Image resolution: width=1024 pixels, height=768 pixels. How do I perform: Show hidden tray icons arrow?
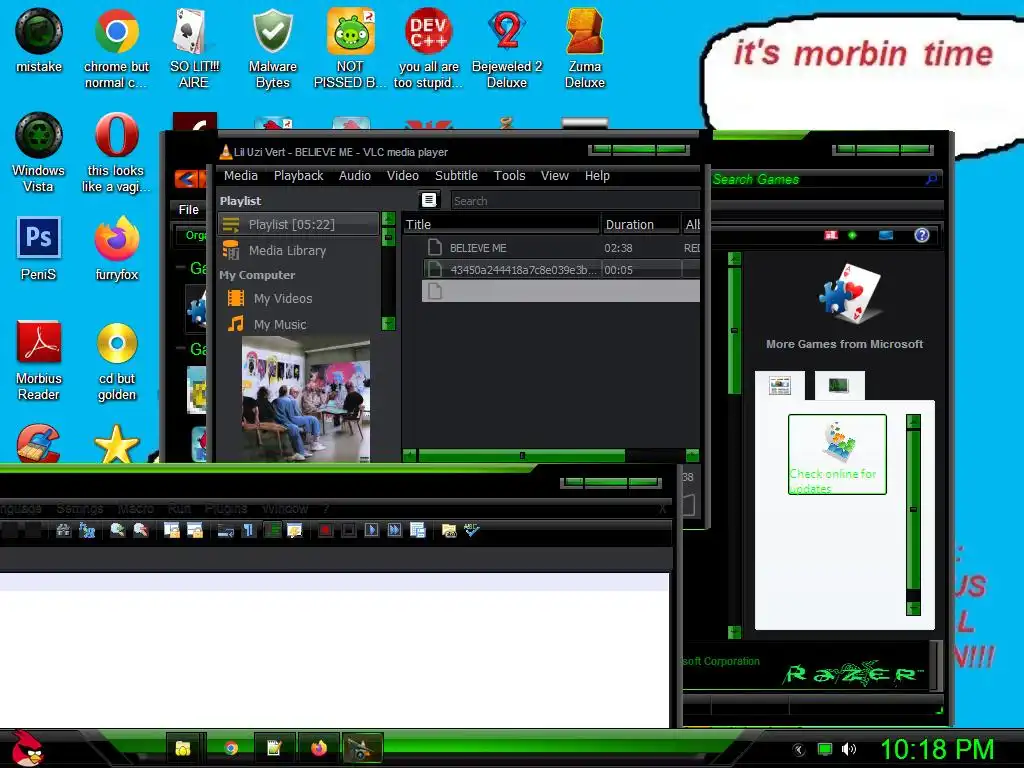(x=798, y=750)
